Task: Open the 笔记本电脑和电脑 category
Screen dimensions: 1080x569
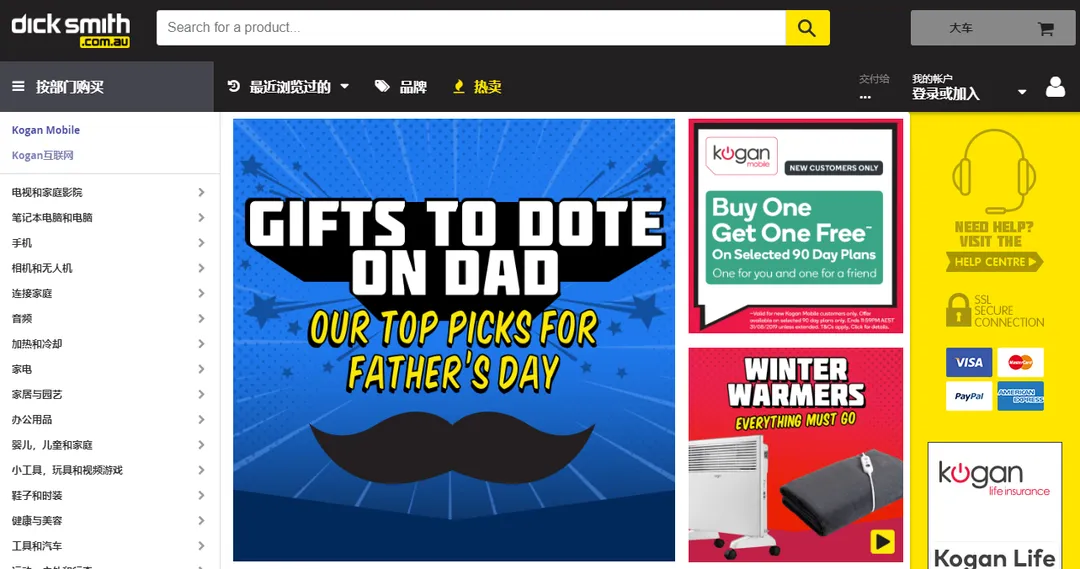Action: (x=52, y=218)
